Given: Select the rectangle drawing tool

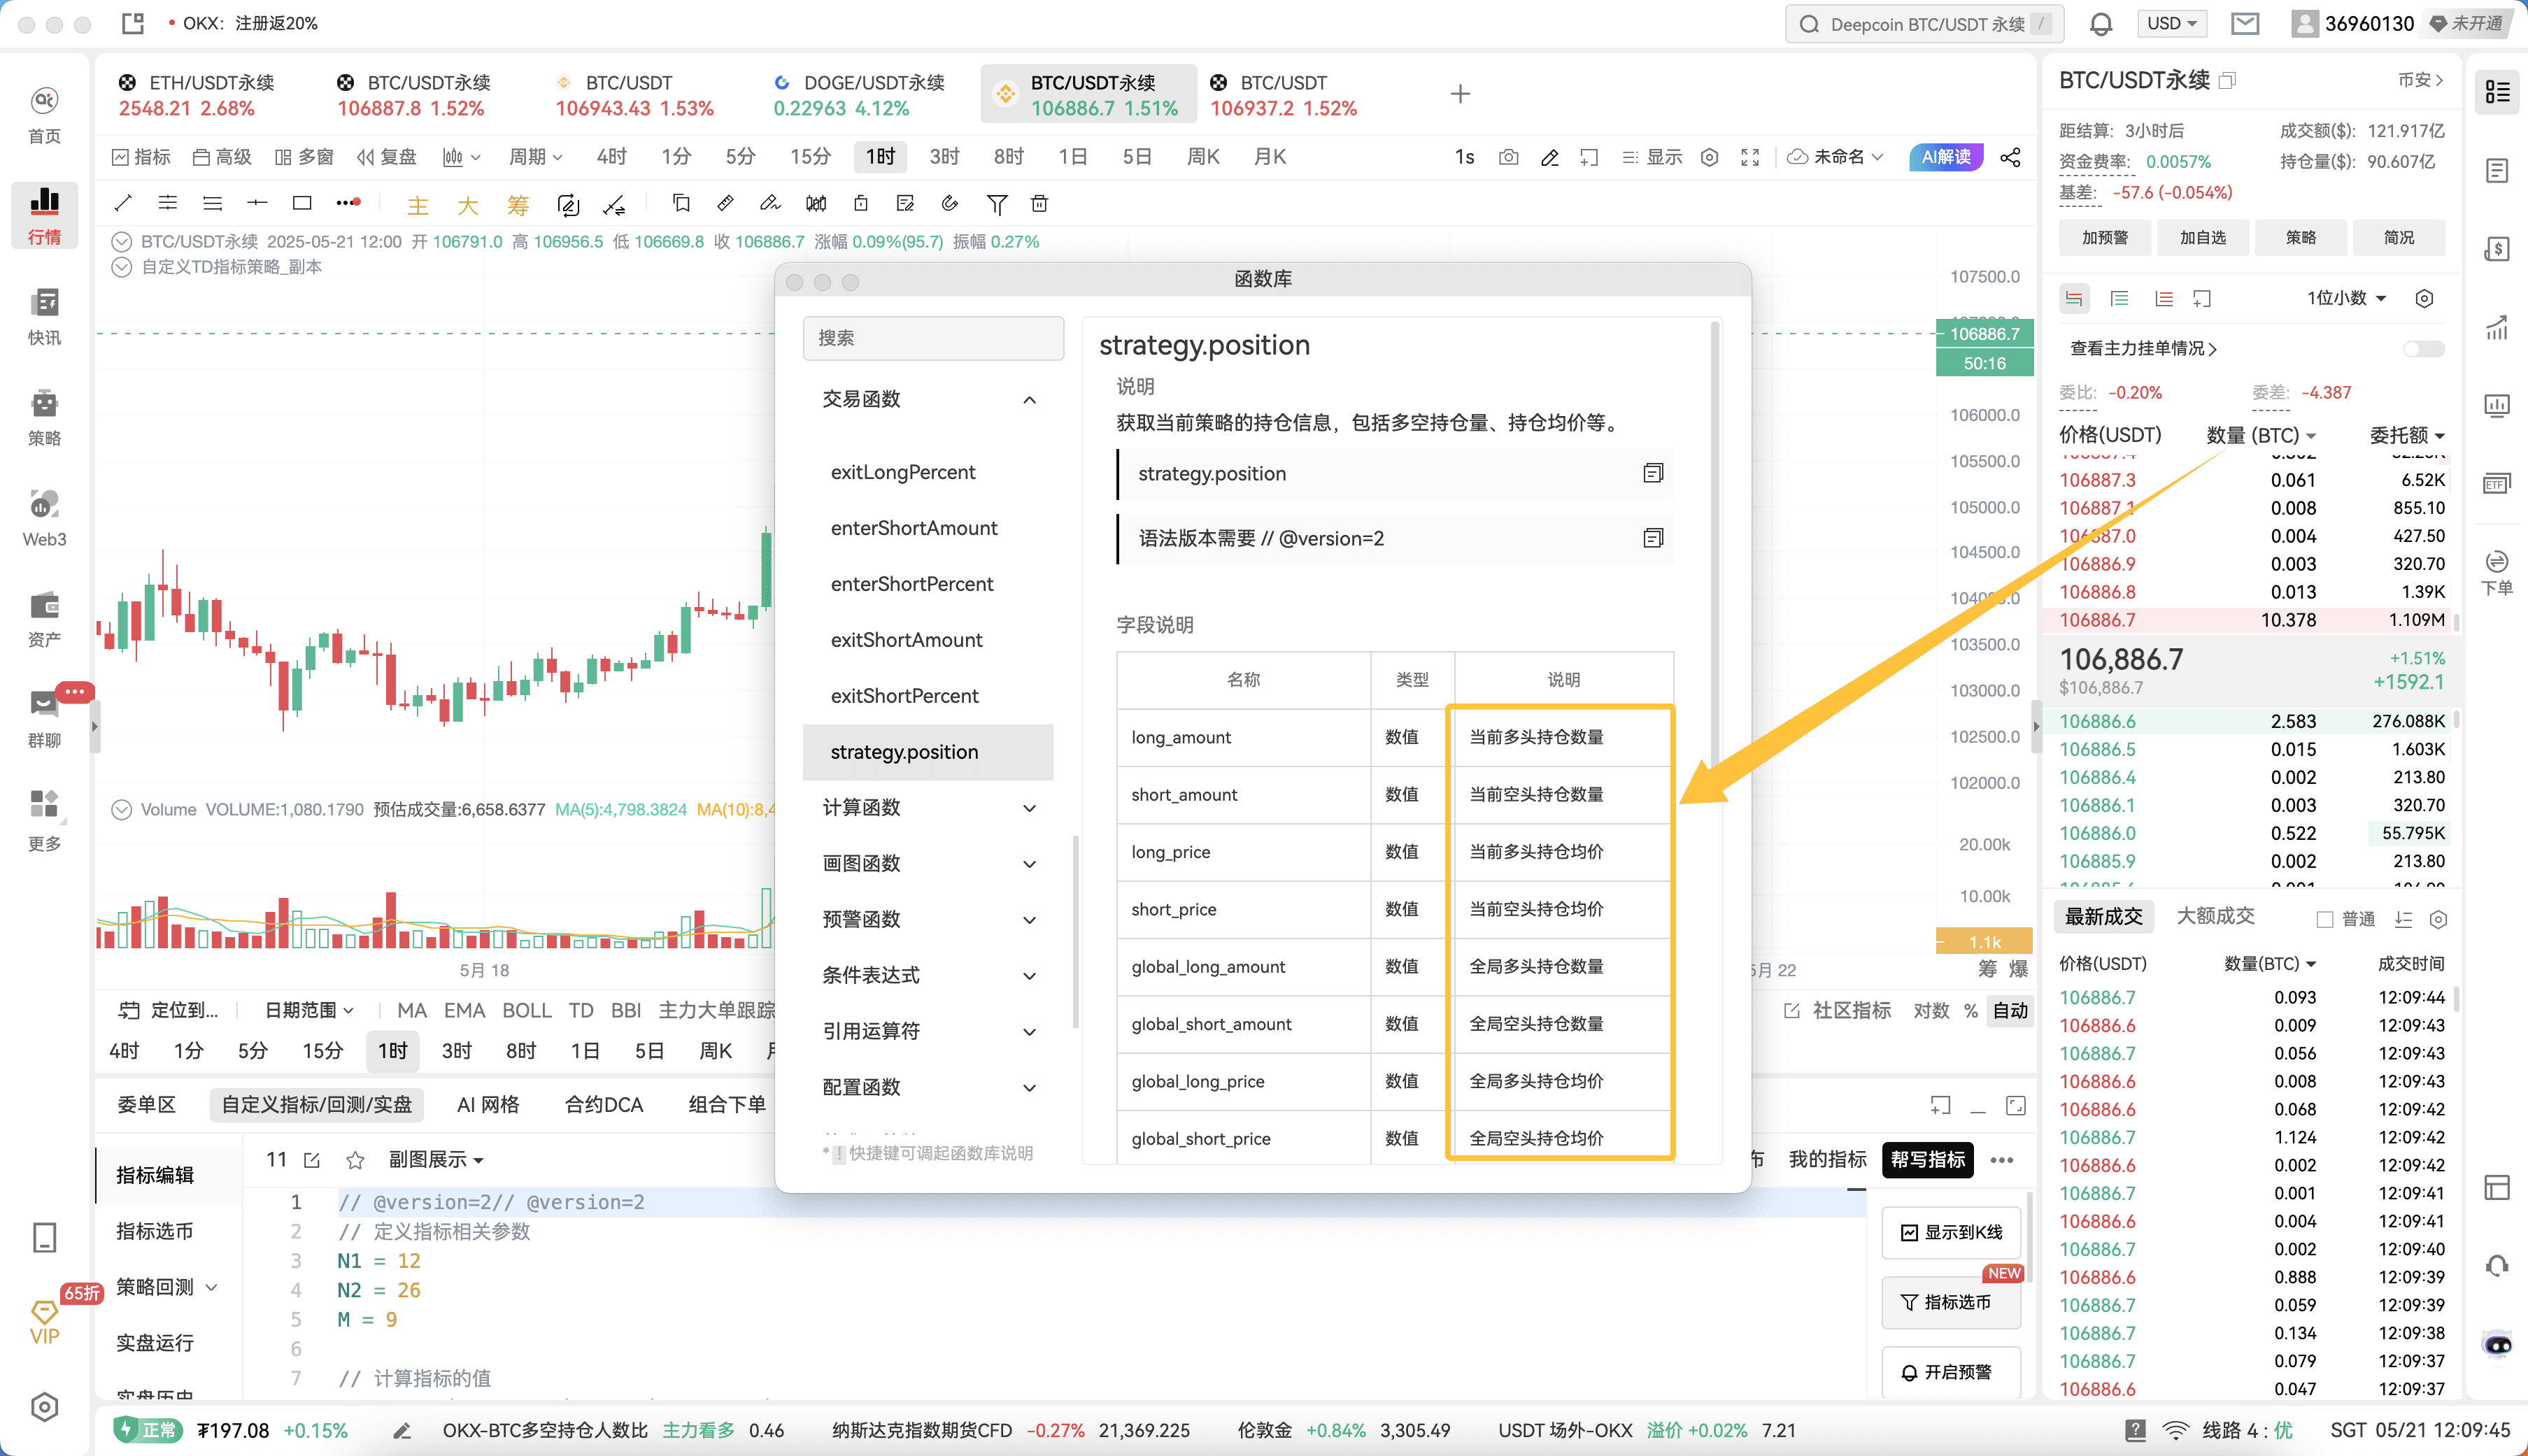Looking at the screenshot, I should pos(301,203).
